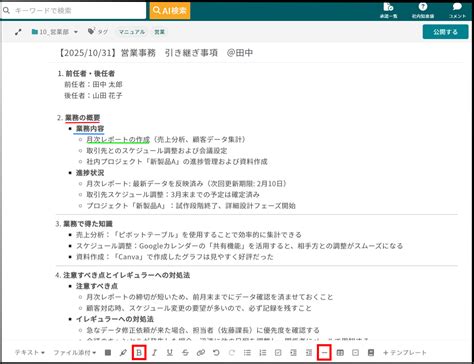Image resolution: width=474 pixels, height=364 pixels.
Task: Click the text color square icon
Action: point(108,352)
